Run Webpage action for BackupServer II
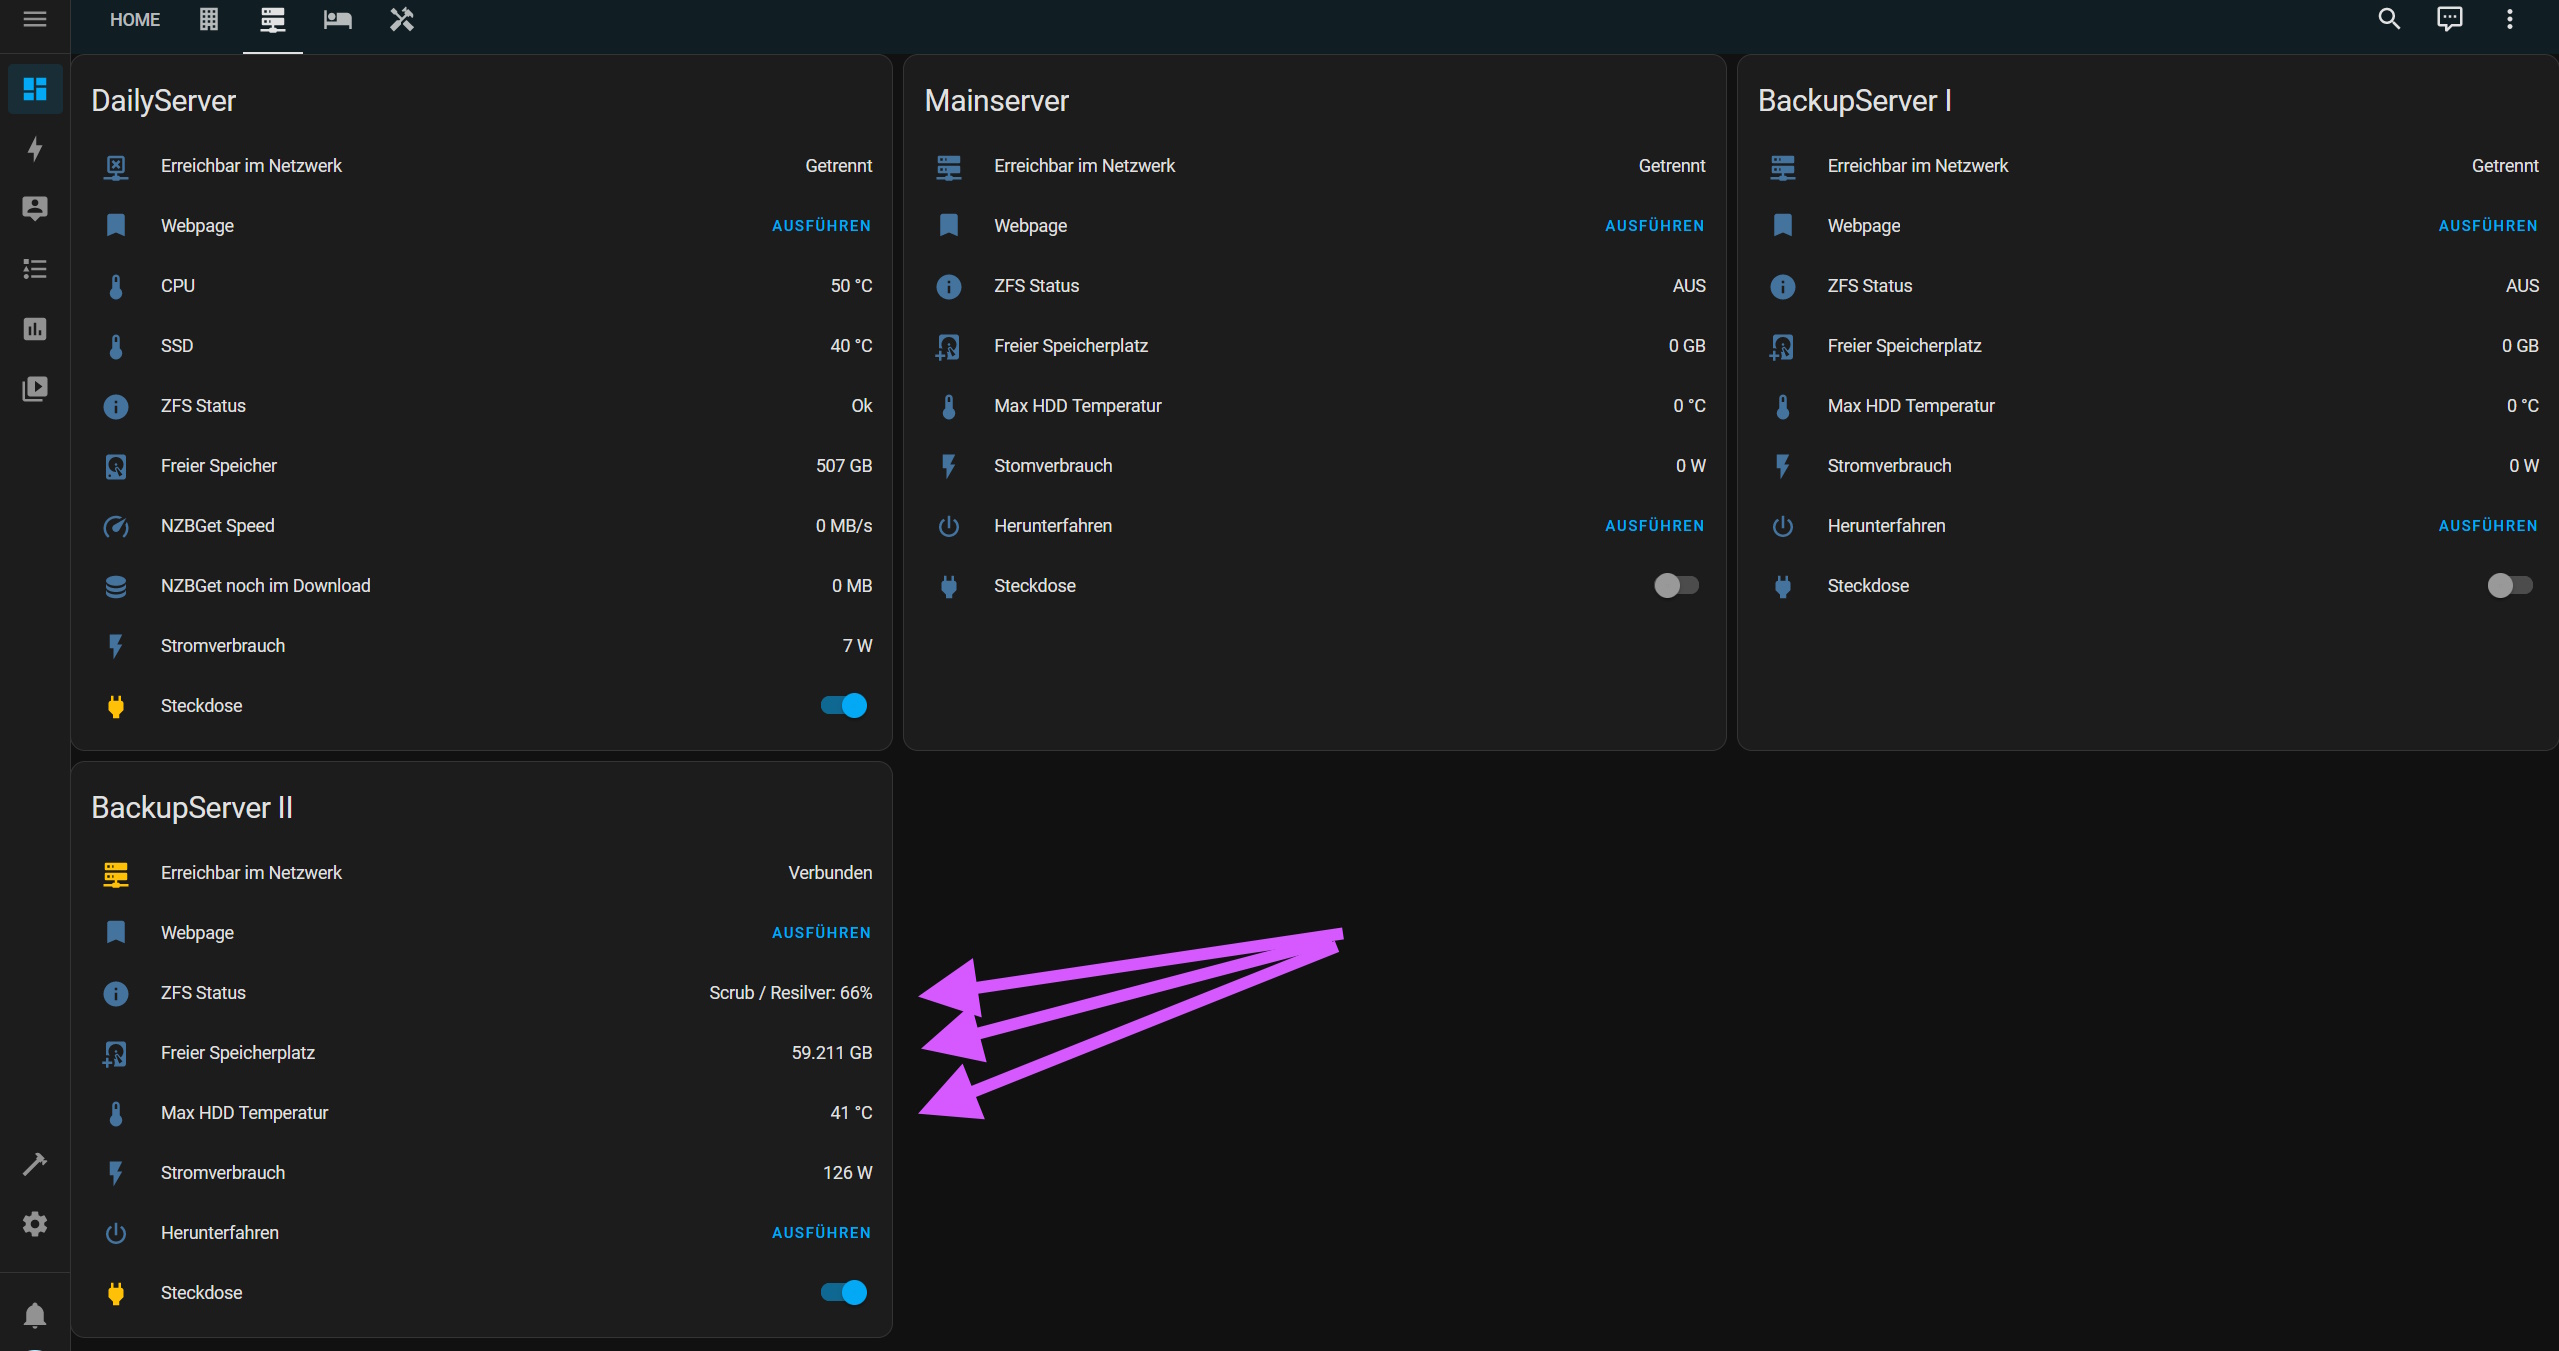The height and width of the screenshot is (1351, 2559). coord(820,932)
